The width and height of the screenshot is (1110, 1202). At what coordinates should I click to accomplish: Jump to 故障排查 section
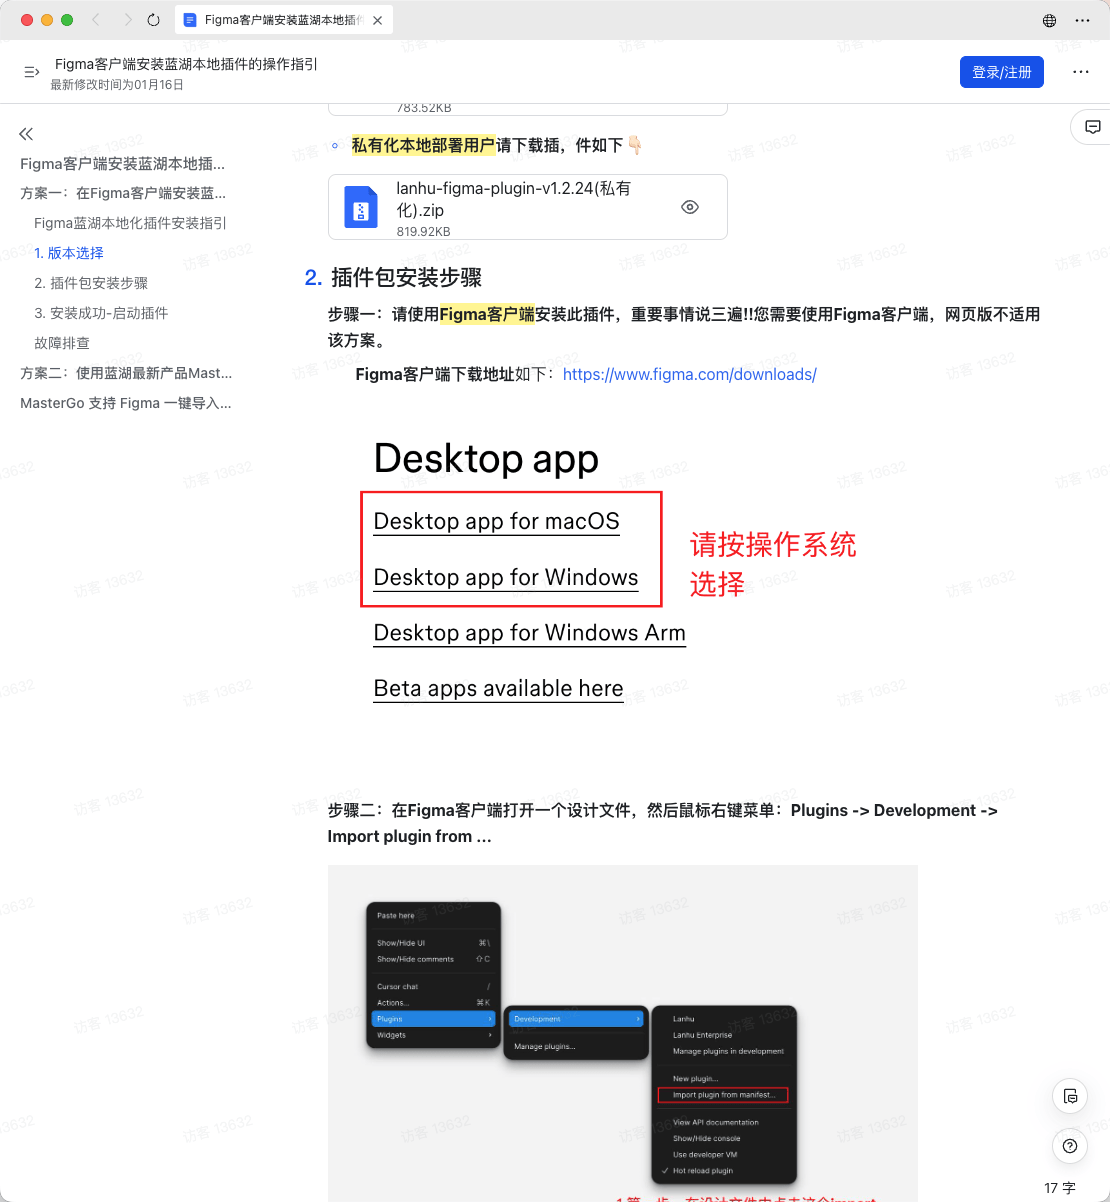62,343
